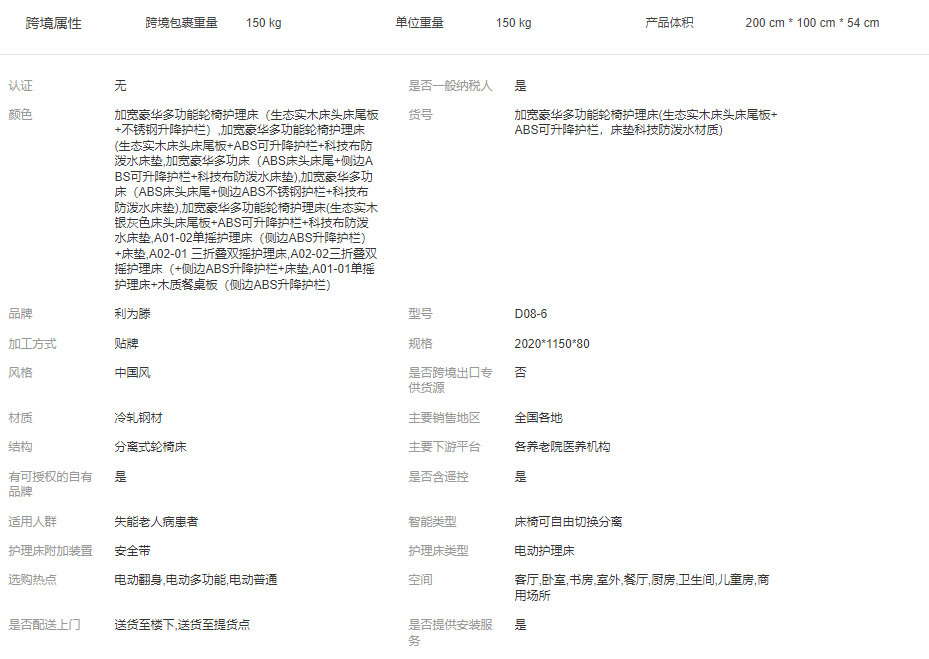This screenshot has height=659, width=929.
Task: Click the 智能类型 label
Action: (x=433, y=522)
